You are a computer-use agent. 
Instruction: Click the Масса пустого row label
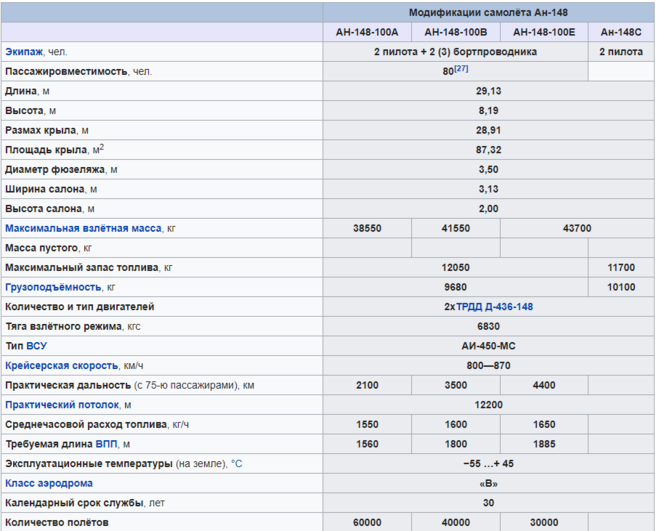click(41, 248)
